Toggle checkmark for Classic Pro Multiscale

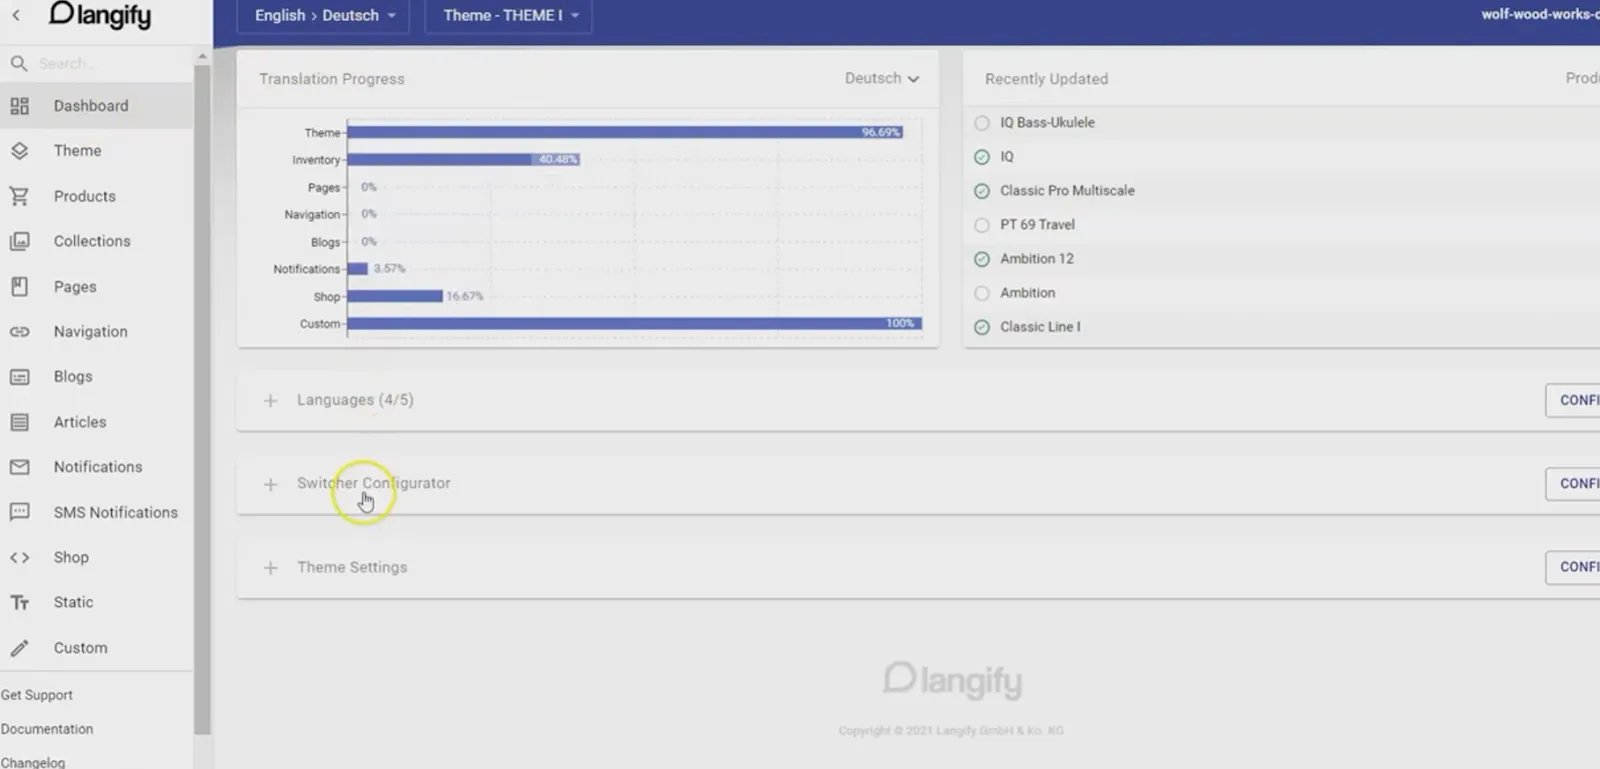click(982, 191)
